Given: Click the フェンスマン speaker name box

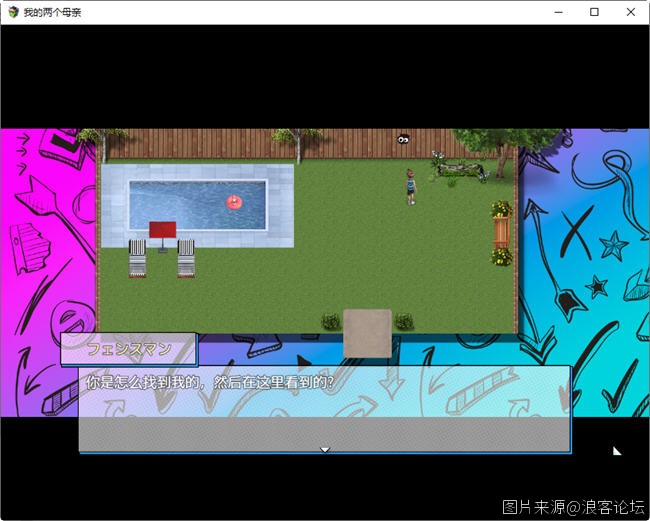Looking at the screenshot, I should tap(129, 349).
